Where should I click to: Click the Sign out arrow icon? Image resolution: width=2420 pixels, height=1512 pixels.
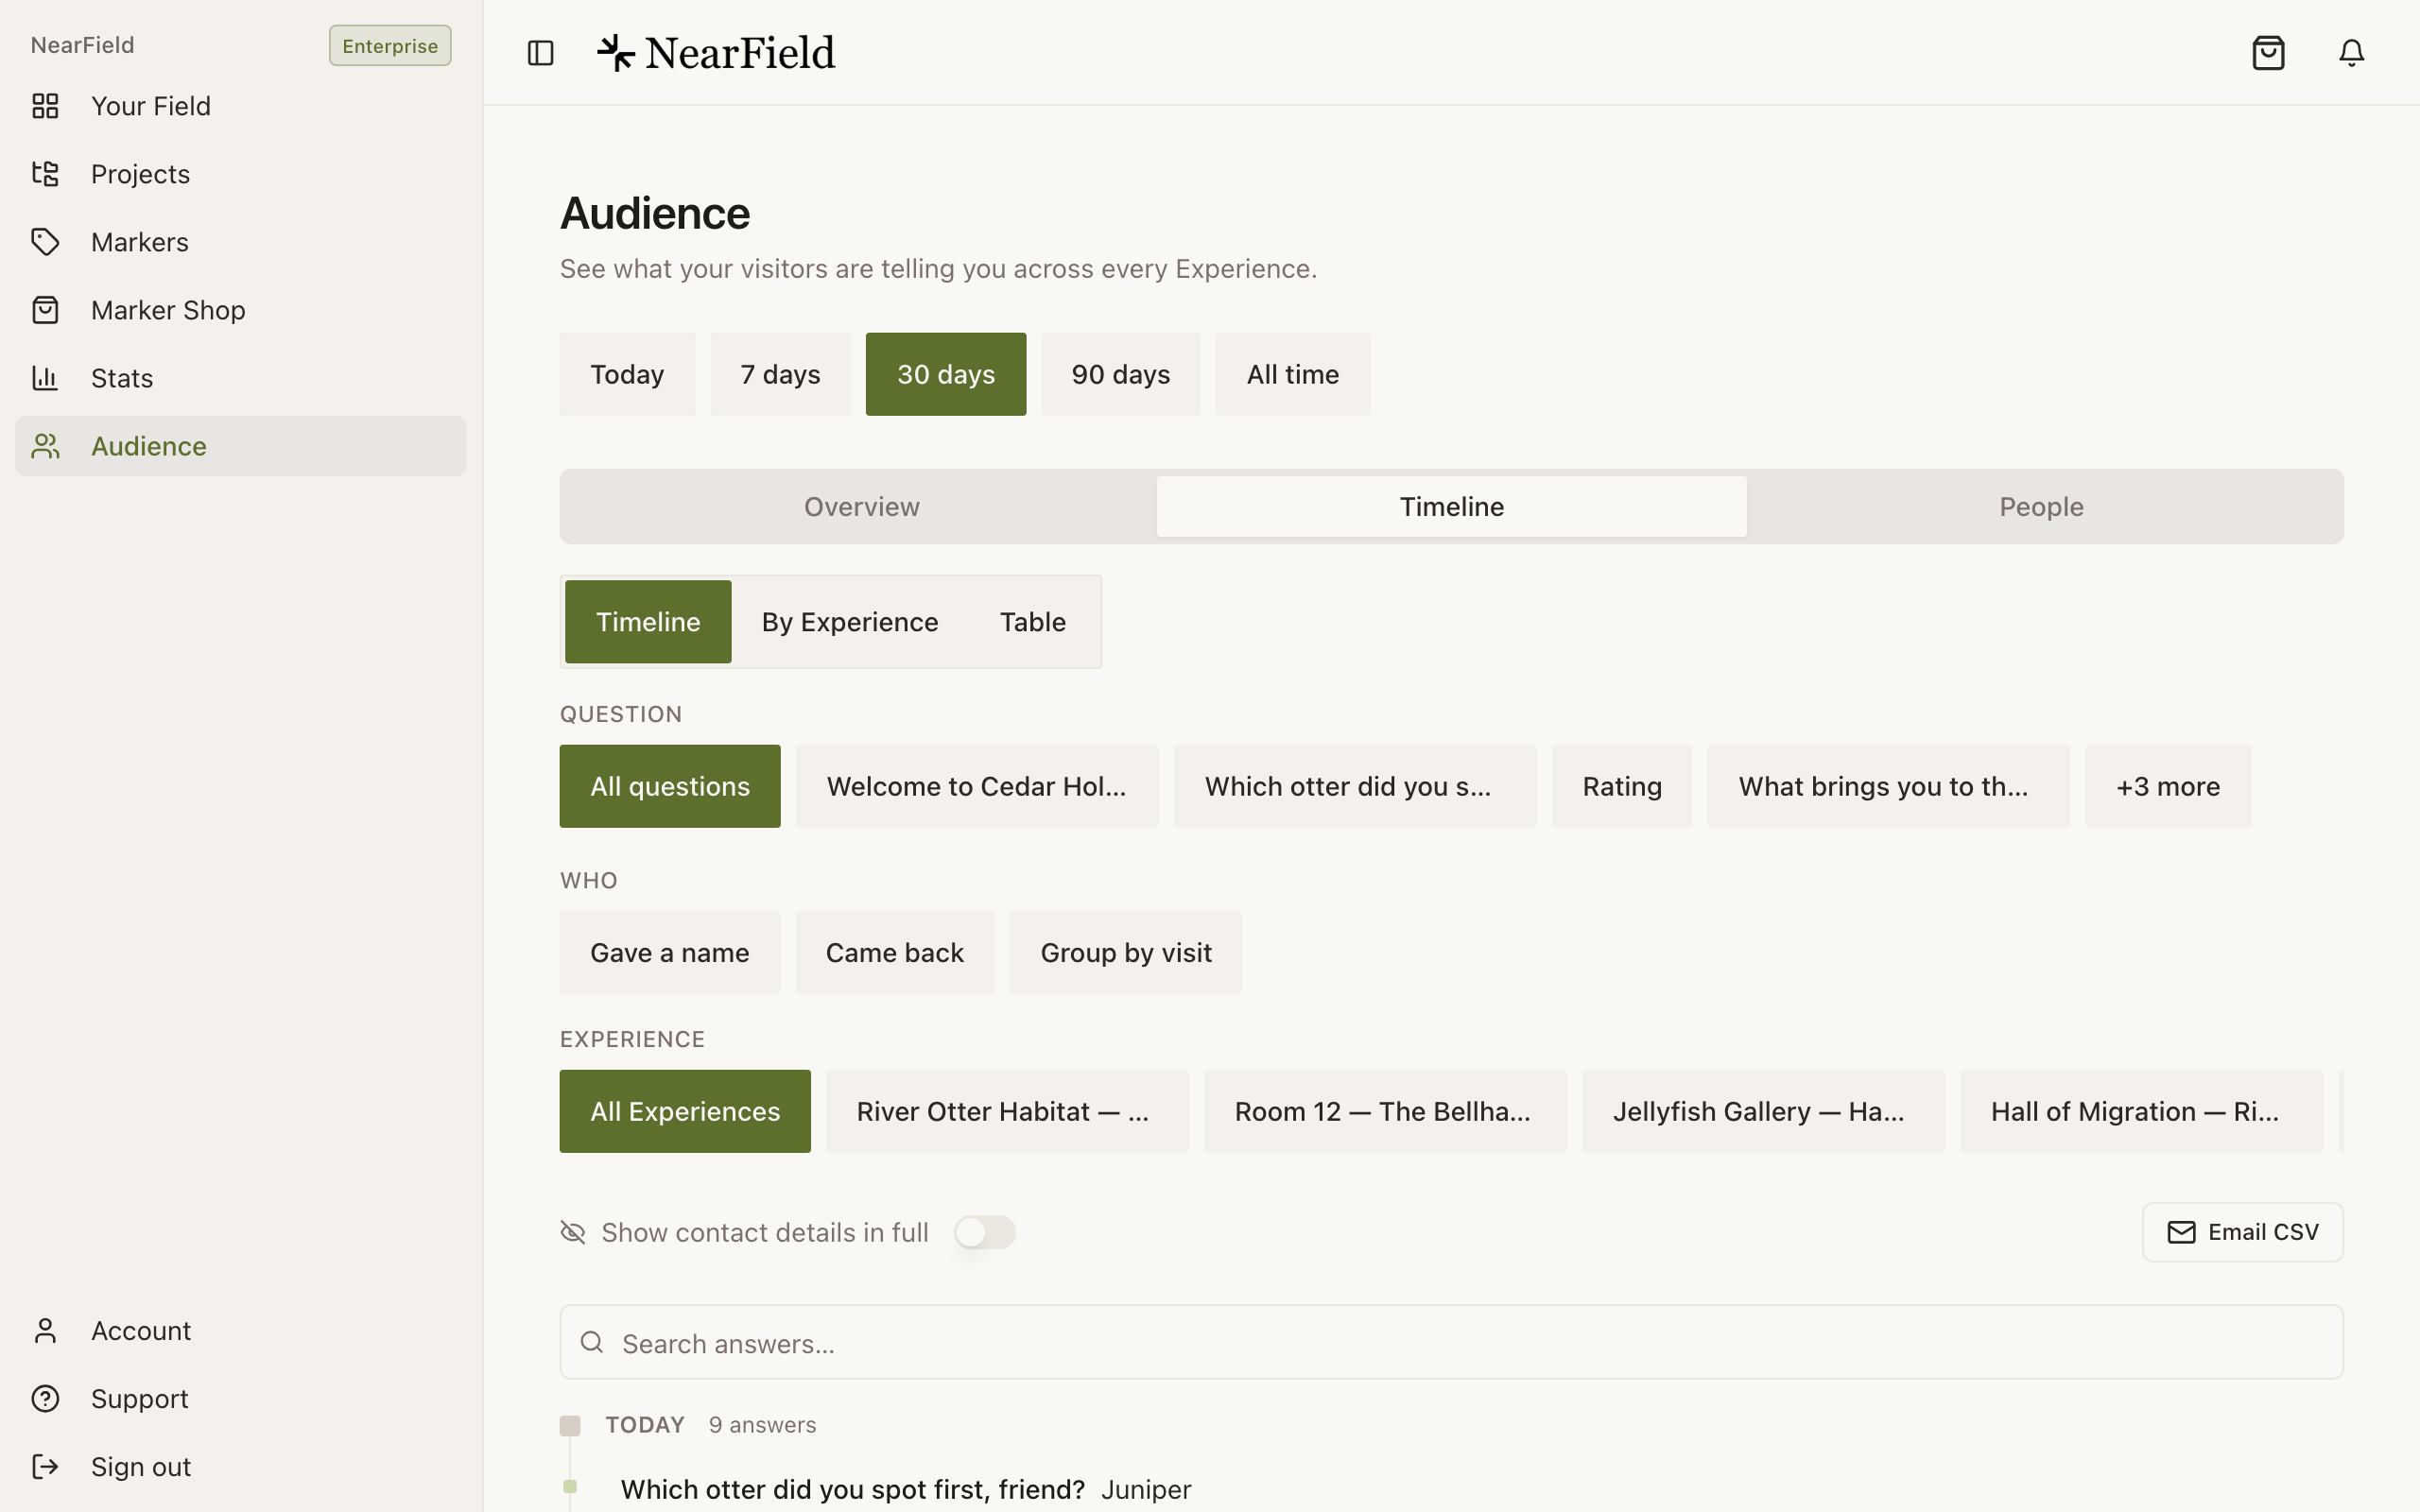(45, 1467)
